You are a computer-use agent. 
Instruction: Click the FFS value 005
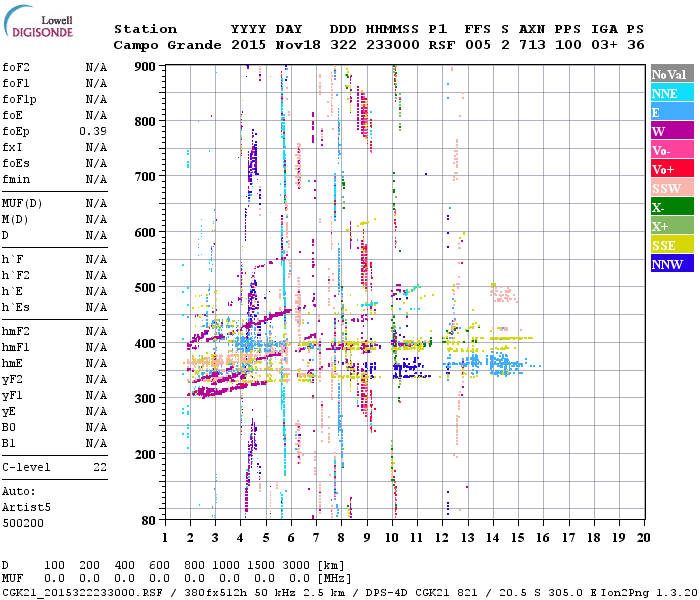coord(478,45)
